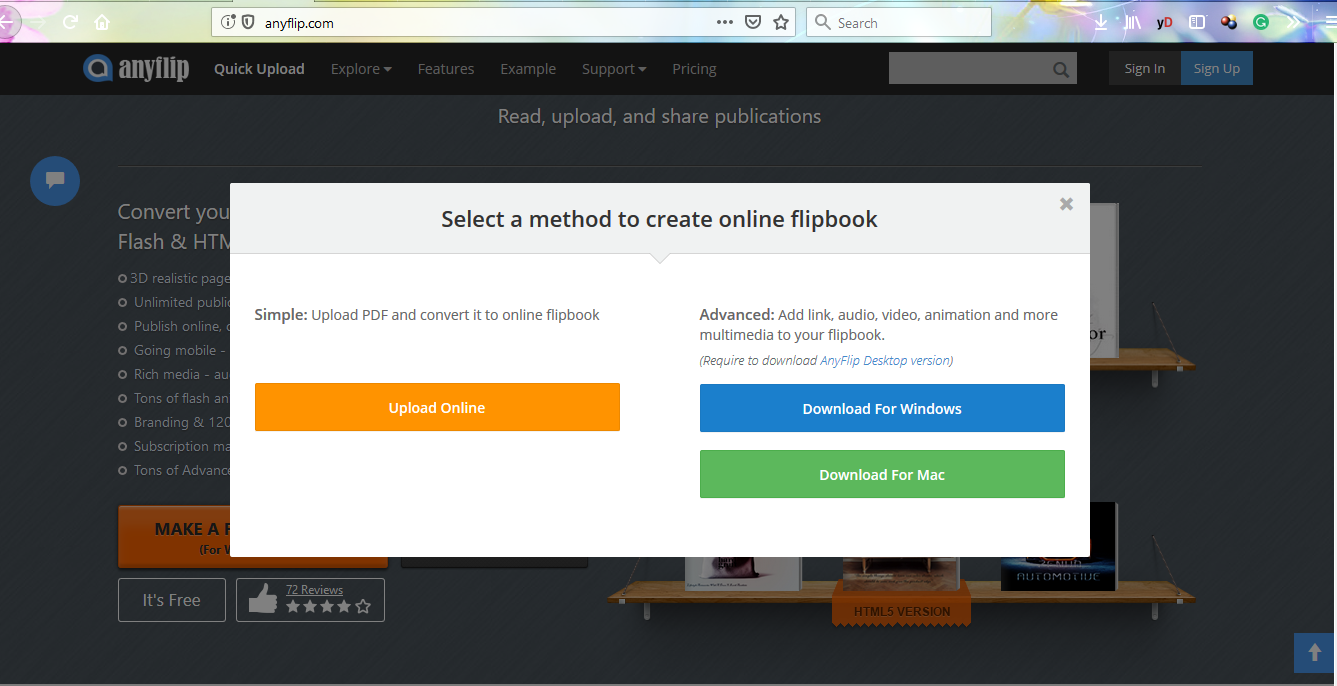
Task: Open the blue chat bubble widget
Action: 55,181
